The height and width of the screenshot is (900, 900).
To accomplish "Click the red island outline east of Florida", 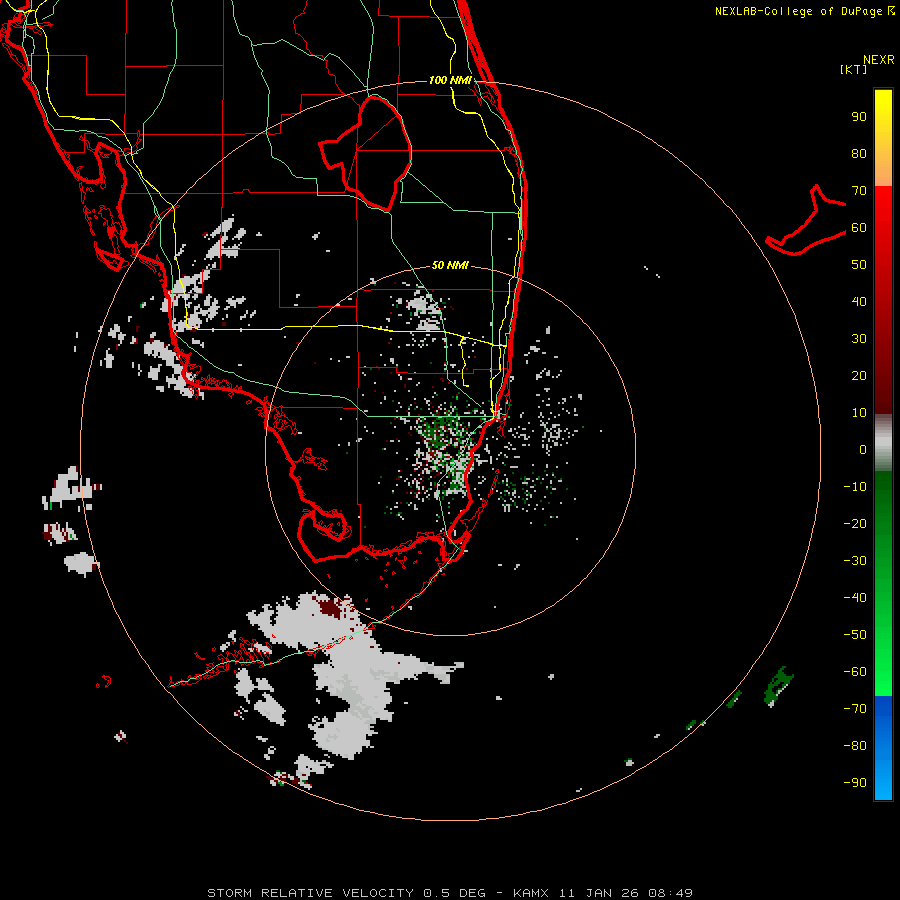I will tap(806, 220).
